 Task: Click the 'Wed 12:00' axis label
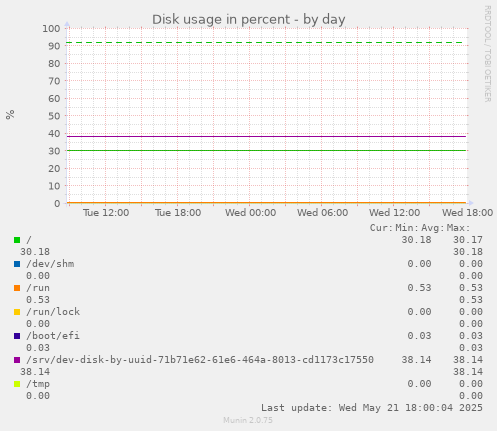pos(394,213)
